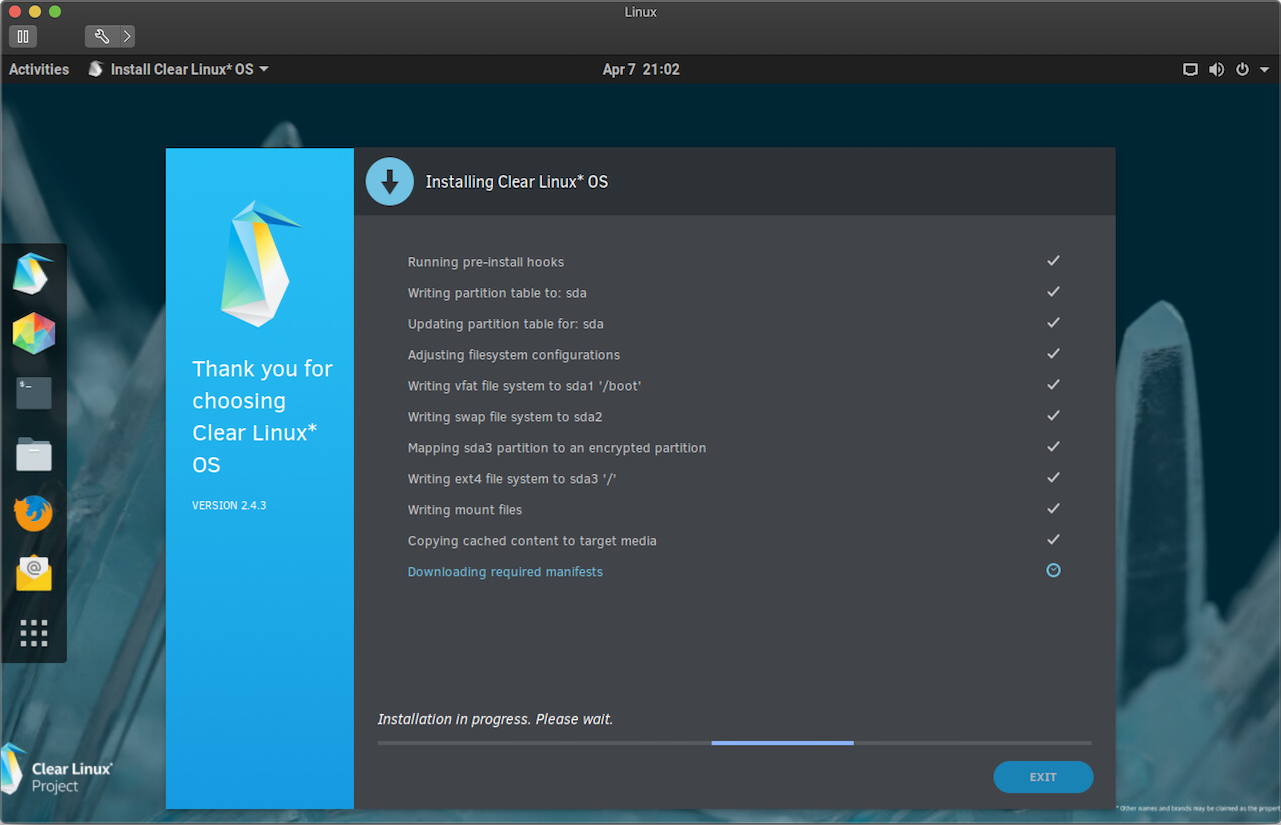Viewport: 1281px width, 825px height.
Task: Select 'Running pre-install hooks' text
Action: point(486,262)
